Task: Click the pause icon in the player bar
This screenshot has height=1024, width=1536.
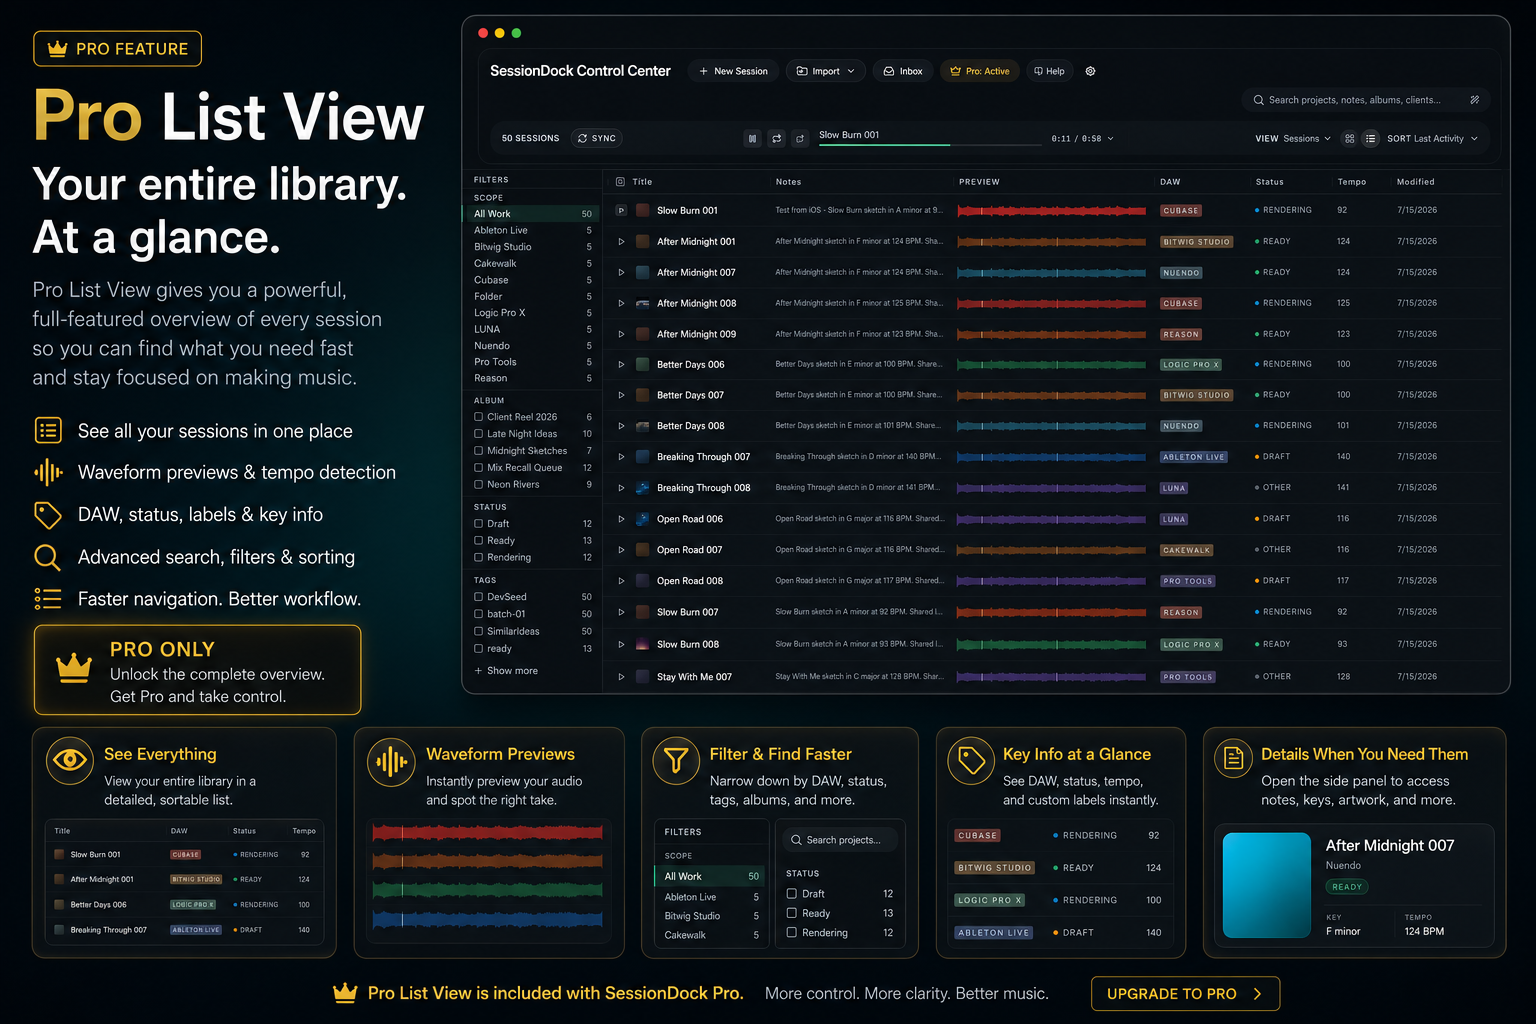Action: (x=753, y=138)
